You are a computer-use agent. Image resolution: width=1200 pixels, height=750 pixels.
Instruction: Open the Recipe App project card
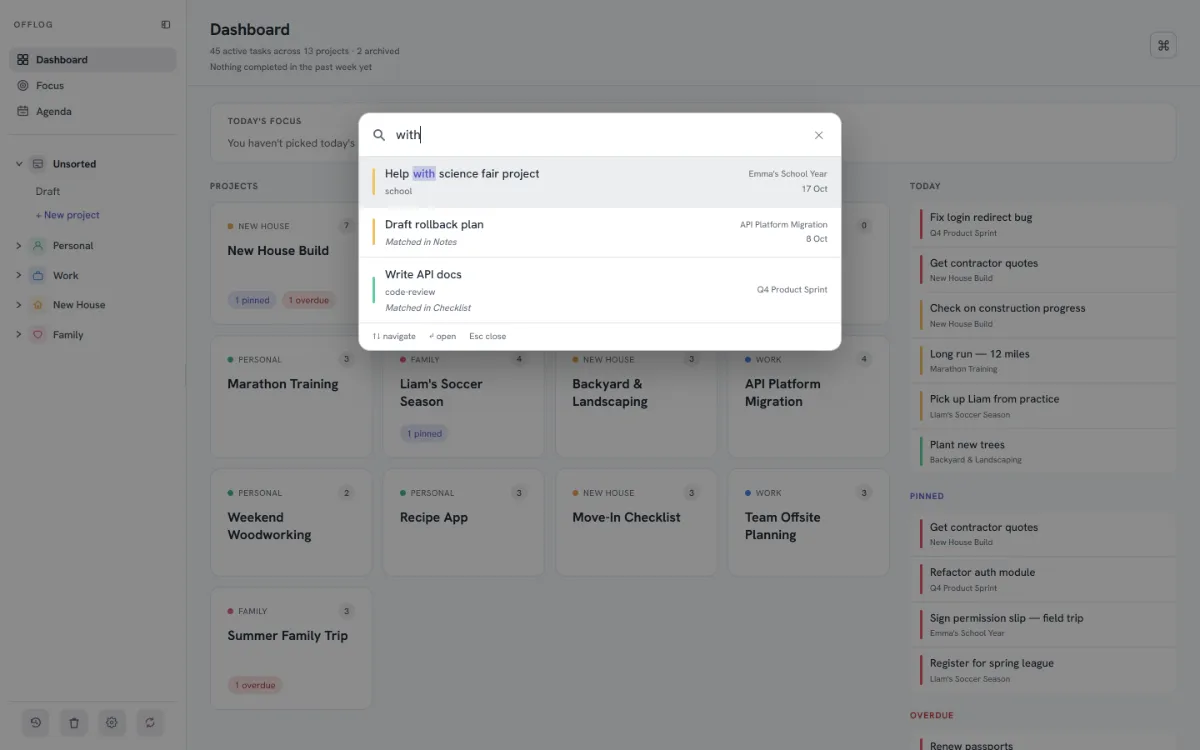[463, 523]
